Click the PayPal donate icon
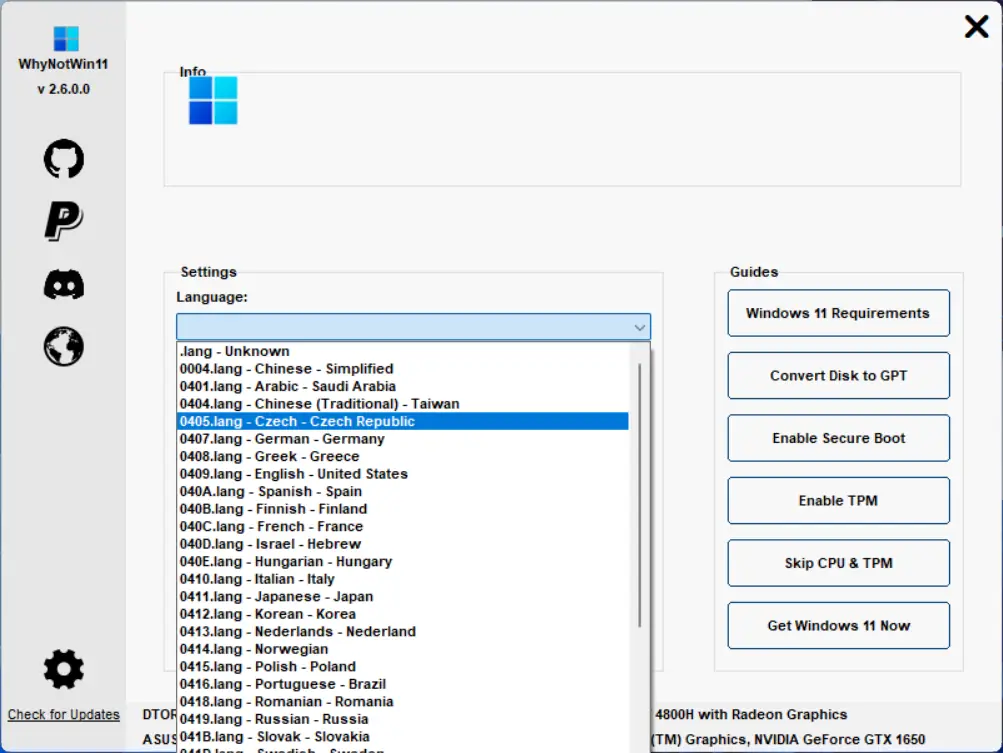 click(64, 221)
